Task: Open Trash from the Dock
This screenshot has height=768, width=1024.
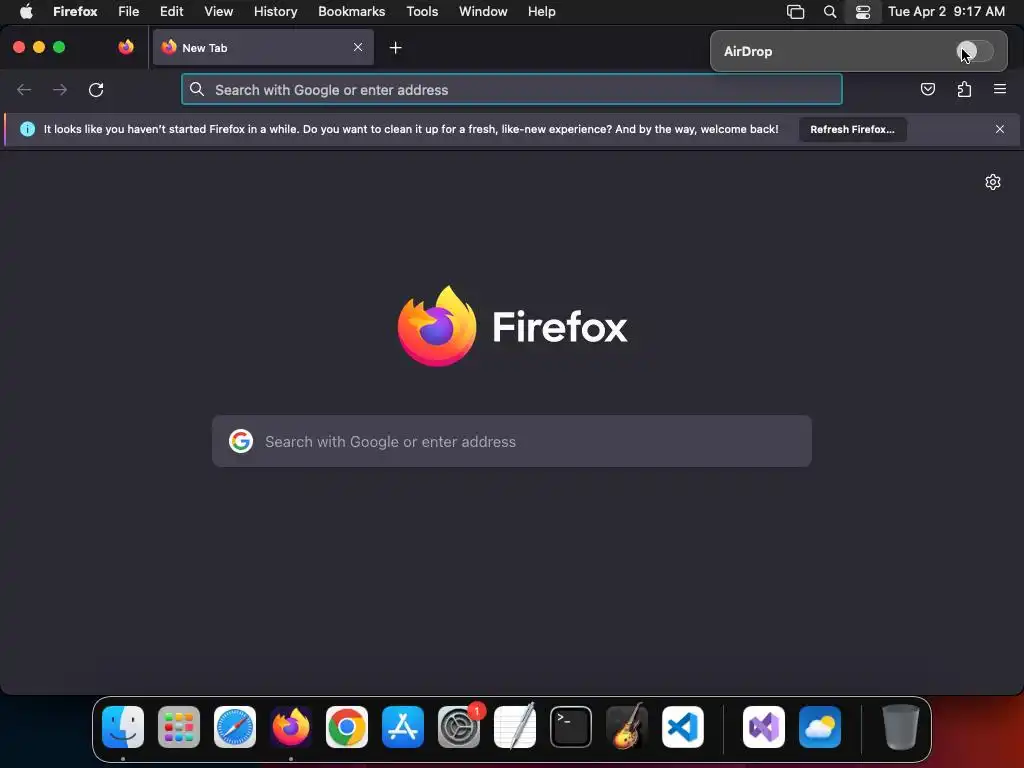Action: (901, 727)
